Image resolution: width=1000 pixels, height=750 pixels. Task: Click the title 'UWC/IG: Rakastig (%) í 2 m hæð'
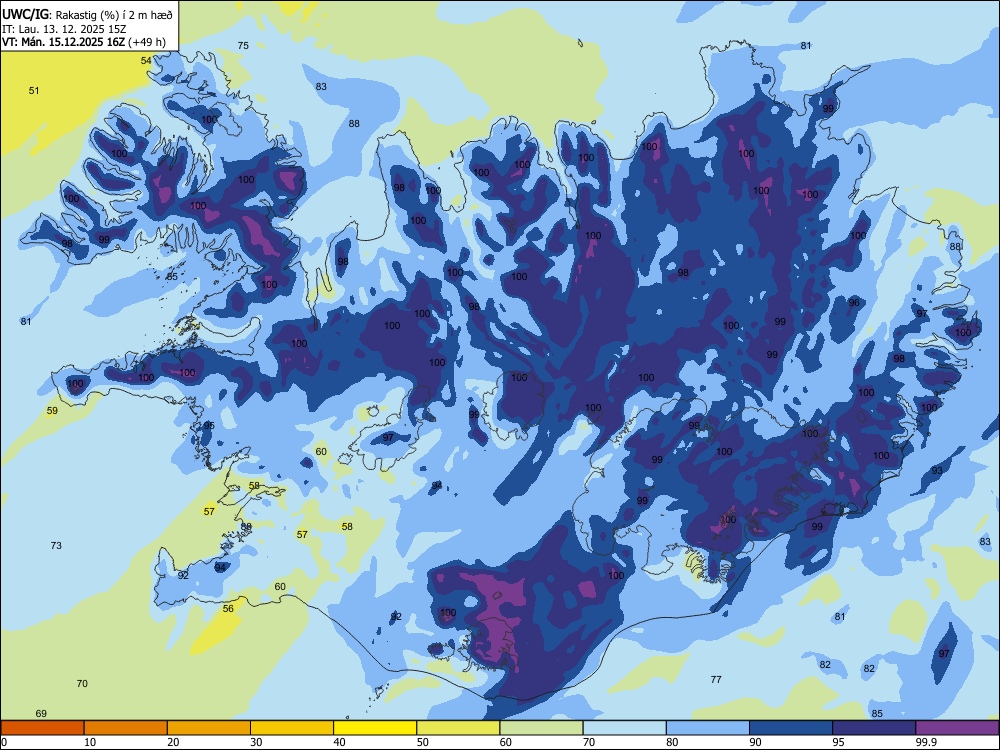coord(87,14)
